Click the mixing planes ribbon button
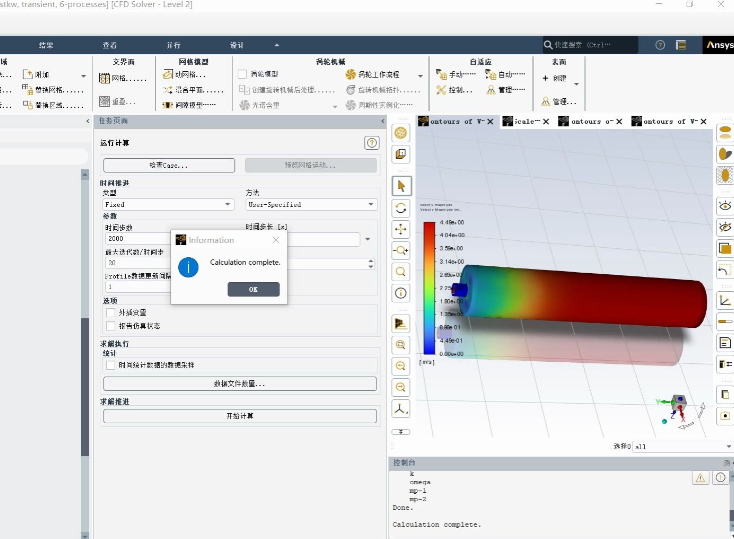Screen dimensions: 734x539 (x=193, y=90)
